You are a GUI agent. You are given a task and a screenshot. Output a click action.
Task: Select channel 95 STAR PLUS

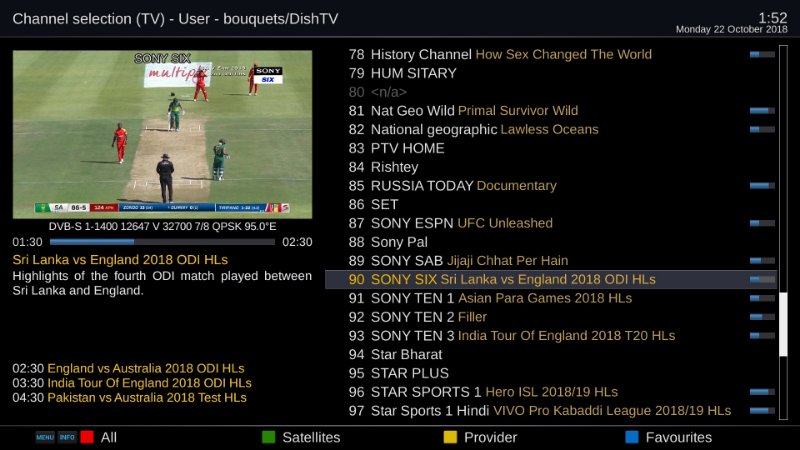[x=551, y=373]
